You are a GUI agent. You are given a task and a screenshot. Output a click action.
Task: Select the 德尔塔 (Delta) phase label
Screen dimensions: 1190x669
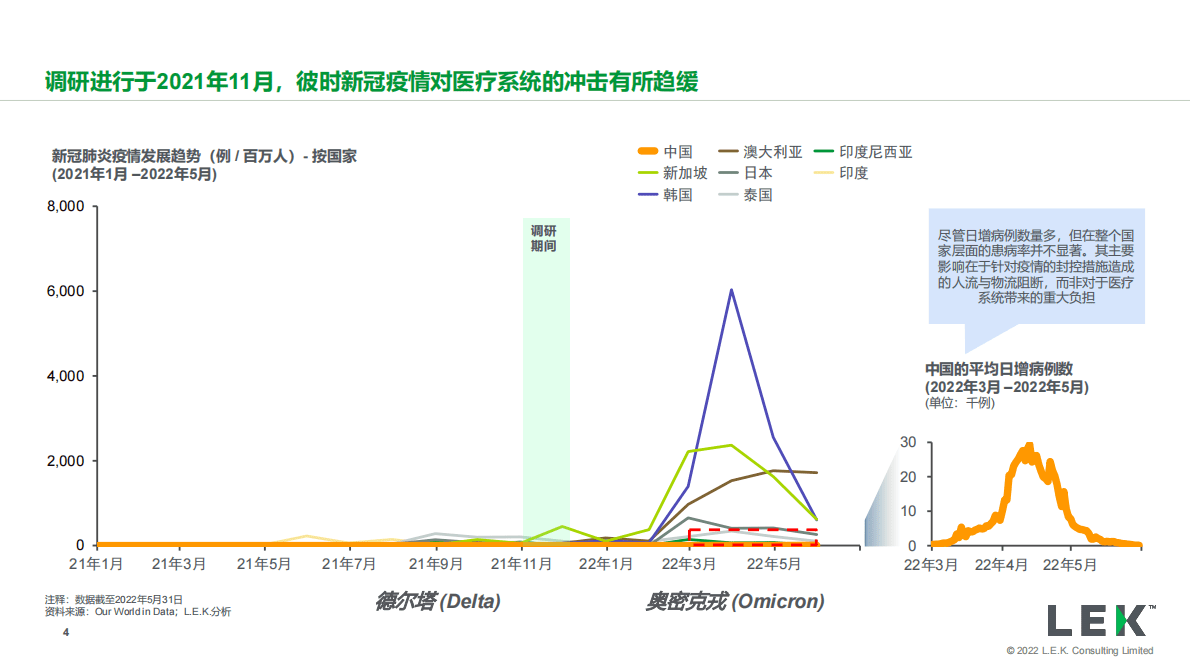click(438, 601)
